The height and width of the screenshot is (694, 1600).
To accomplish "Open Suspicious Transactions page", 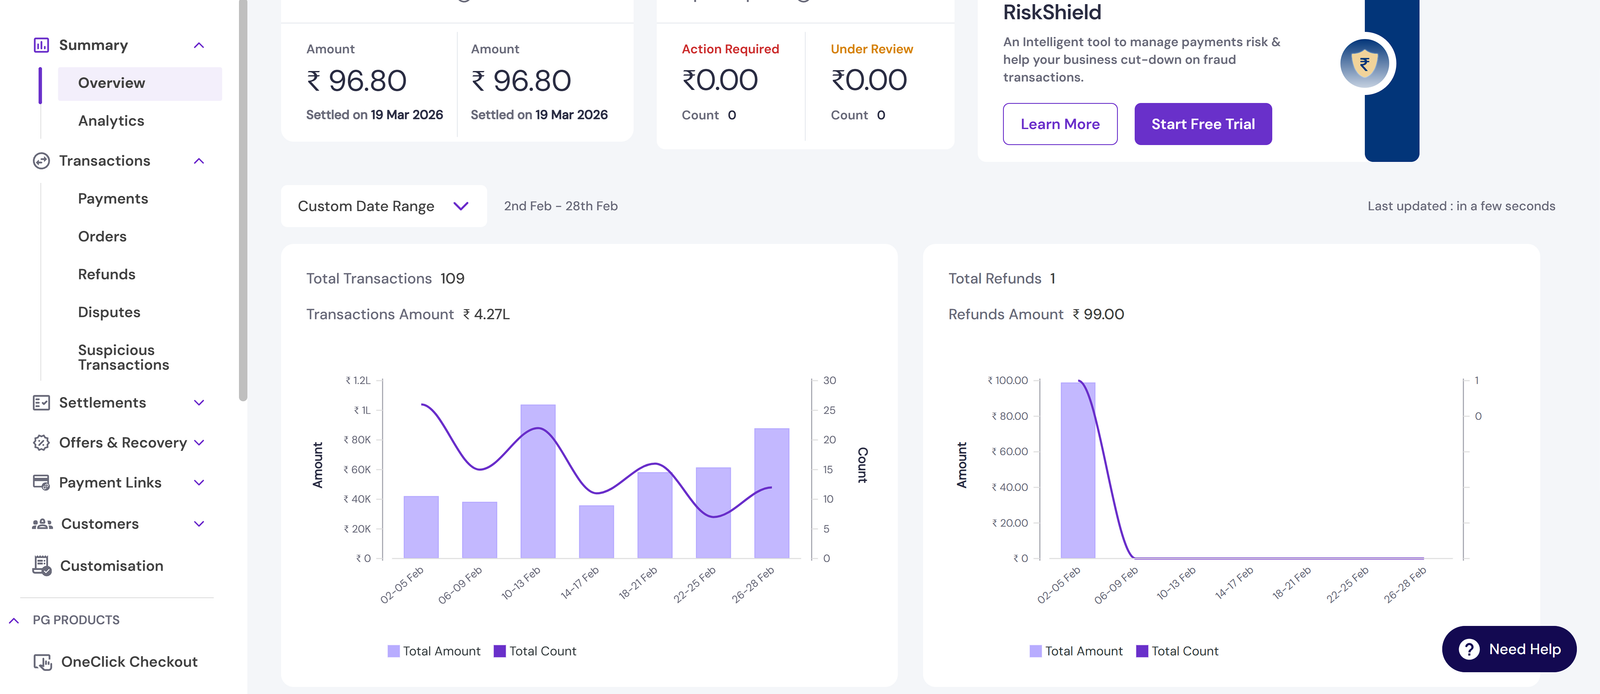I will [x=123, y=358].
